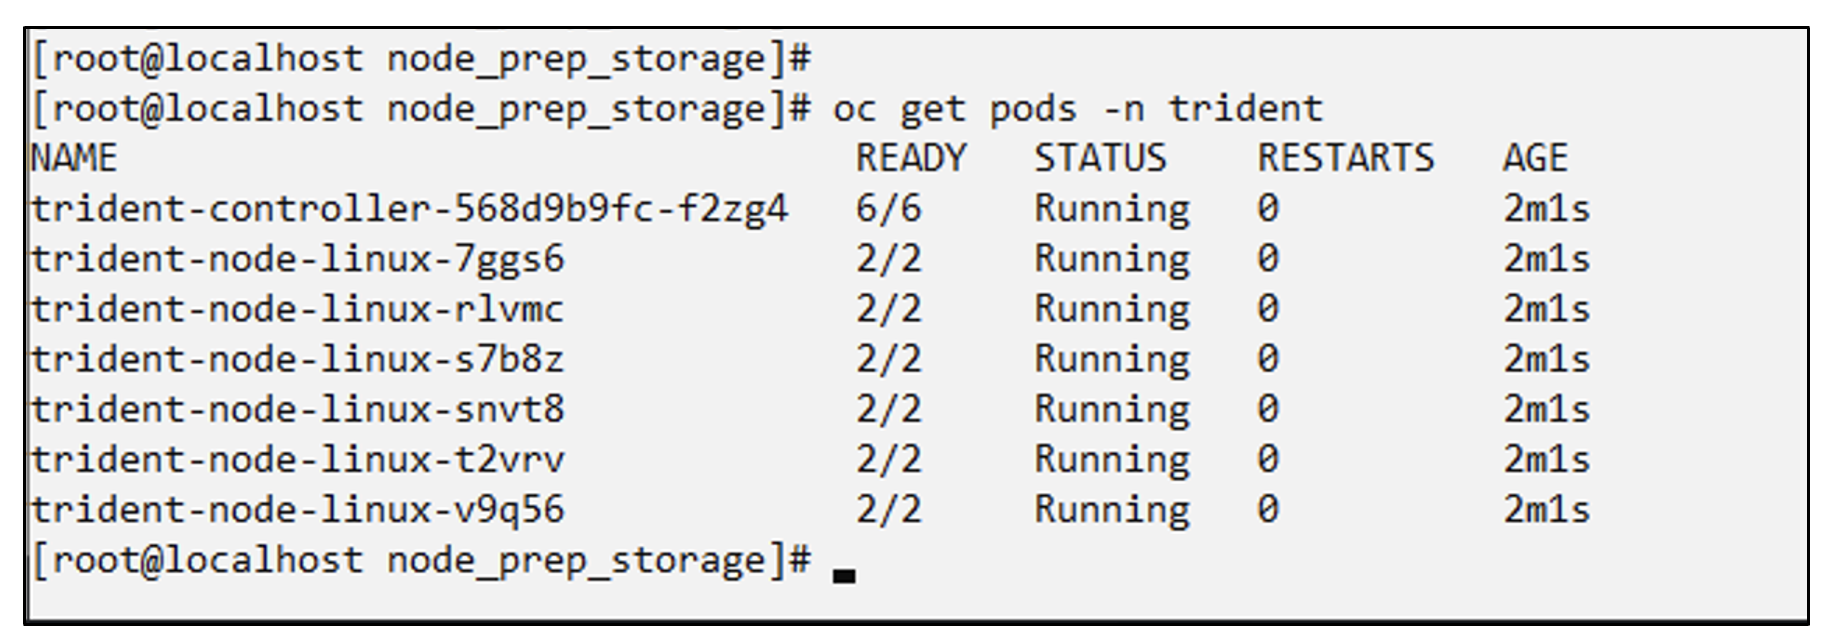The width and height of the screenshot is (1834, 640).
Task: Click the oc get pods command text
Action: tap(1077, 108)
